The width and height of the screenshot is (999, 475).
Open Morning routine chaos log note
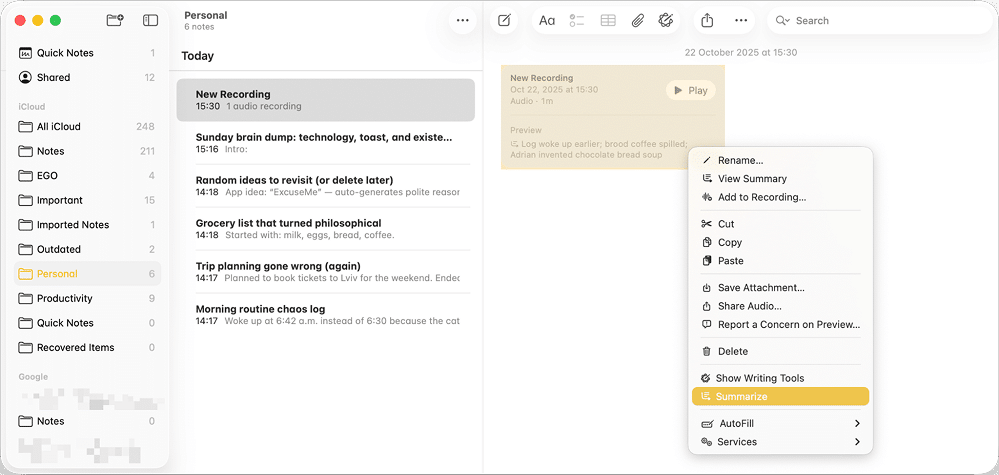pos(326,315)
